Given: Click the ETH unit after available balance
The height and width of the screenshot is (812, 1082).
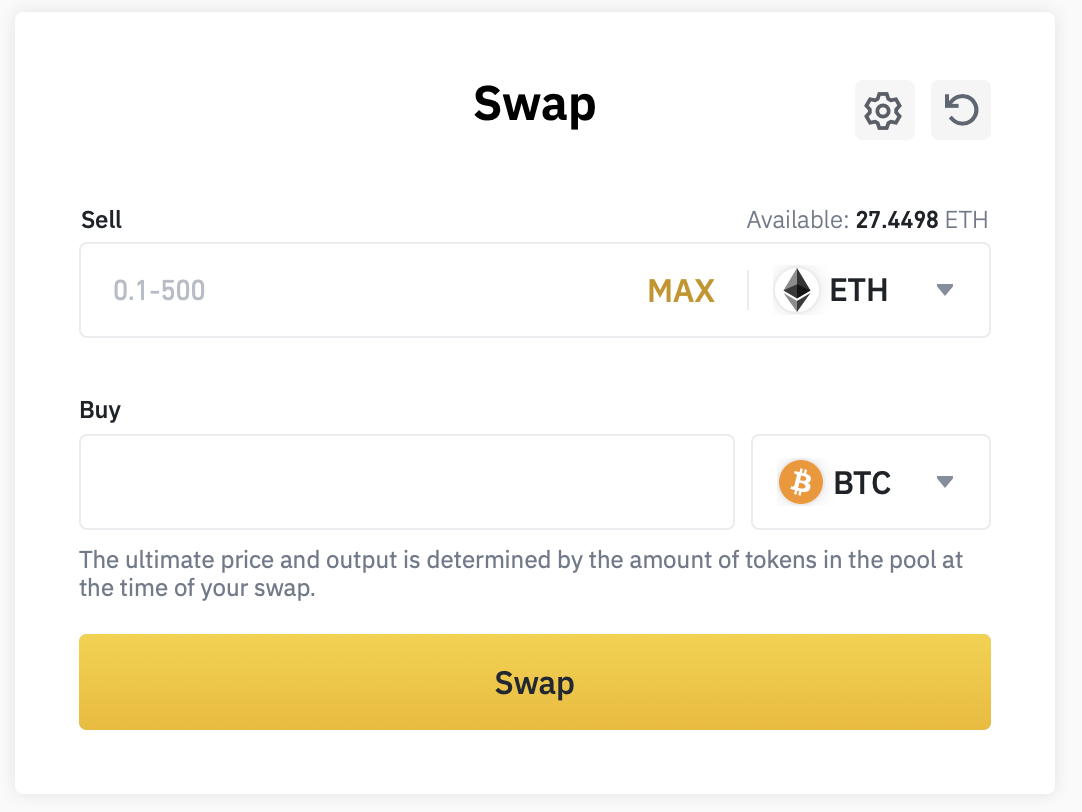Looking at the screenshot, I should 967,220.
